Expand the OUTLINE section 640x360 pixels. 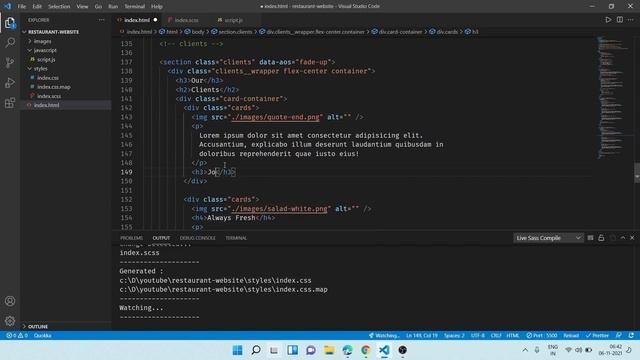[x=38, y=327]
